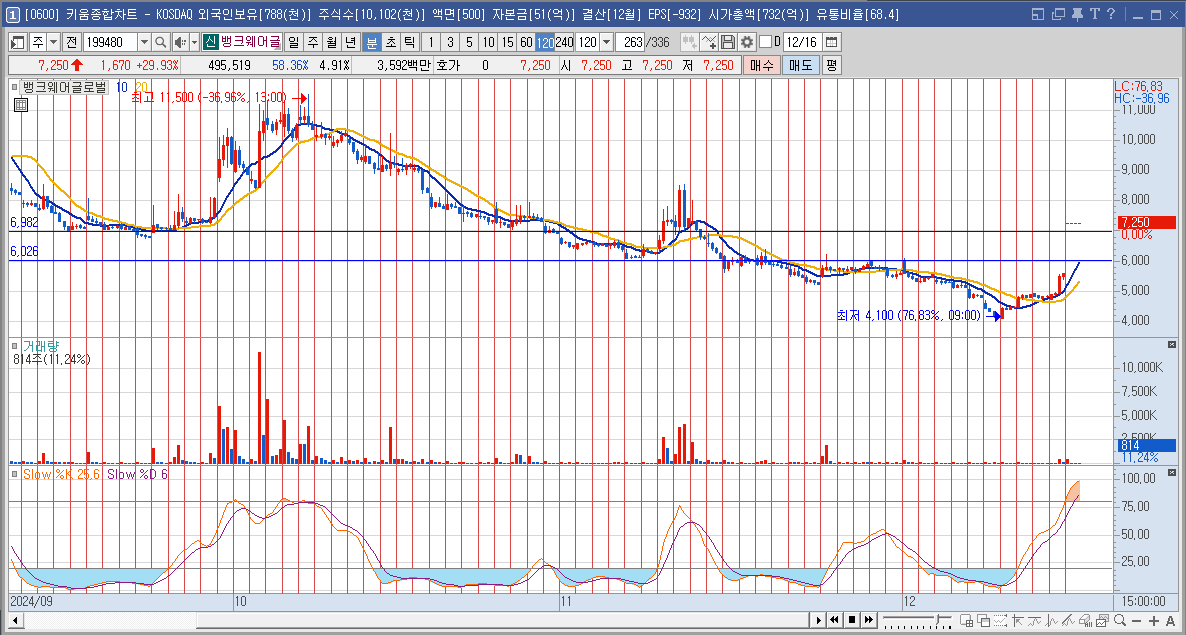Screen dimensions: 1186x635
Task: Click the stop button in the replay controls
Action: [x=852, y=620]
